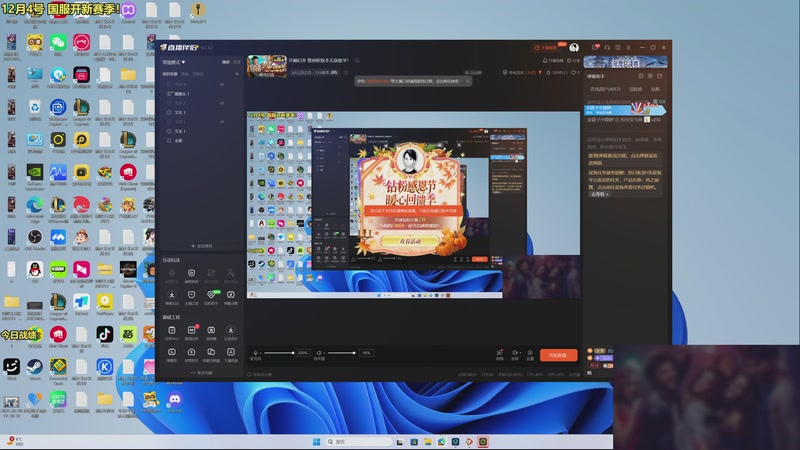800x450 pixels.
Task: Select the 全屏 source row
Action: click(x=200, y=140)
